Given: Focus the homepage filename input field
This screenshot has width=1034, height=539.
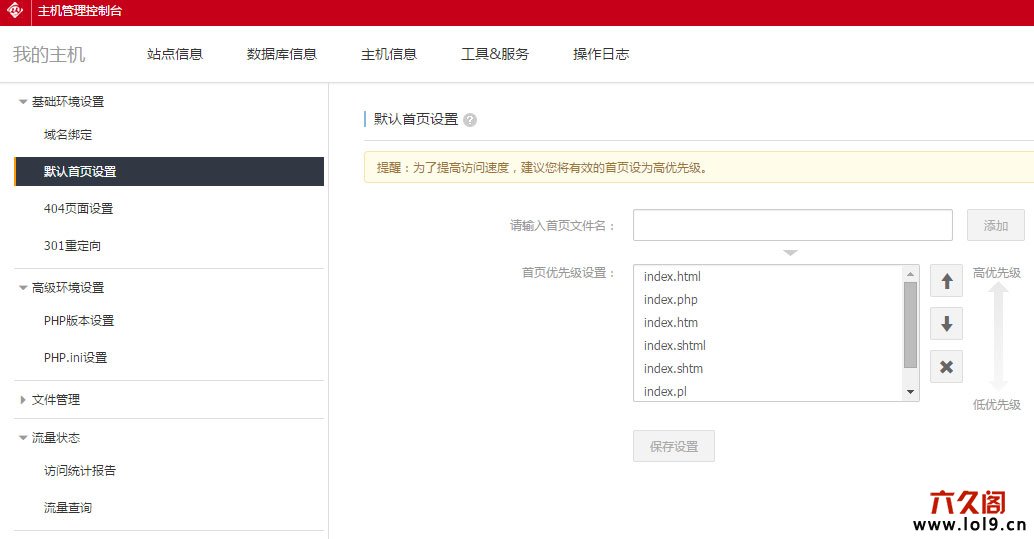Looking at the screenshot, I should pos(792,225).
